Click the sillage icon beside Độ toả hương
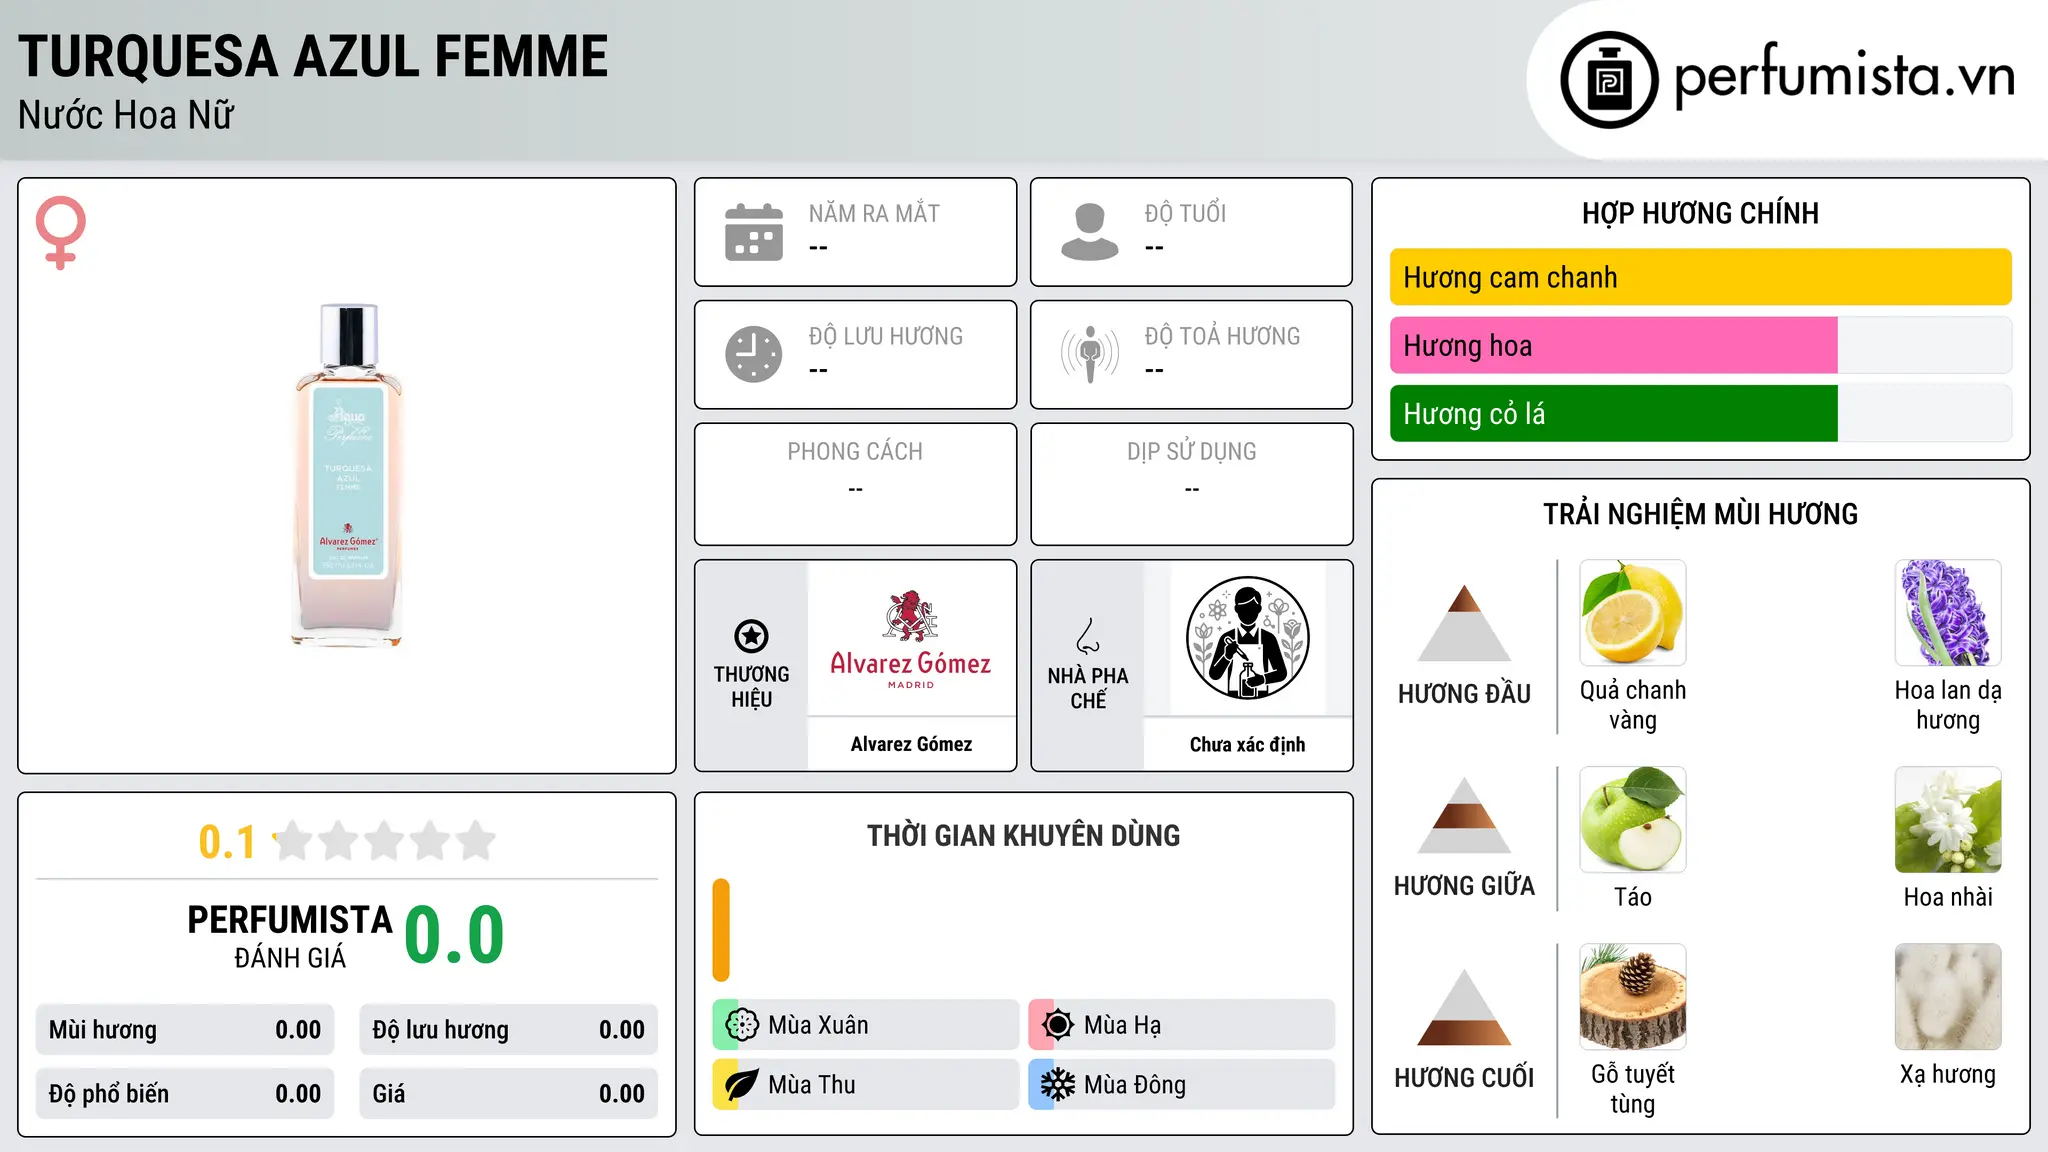Viewport: 2048px width, 1152px height. click(x=1090, y=354)
